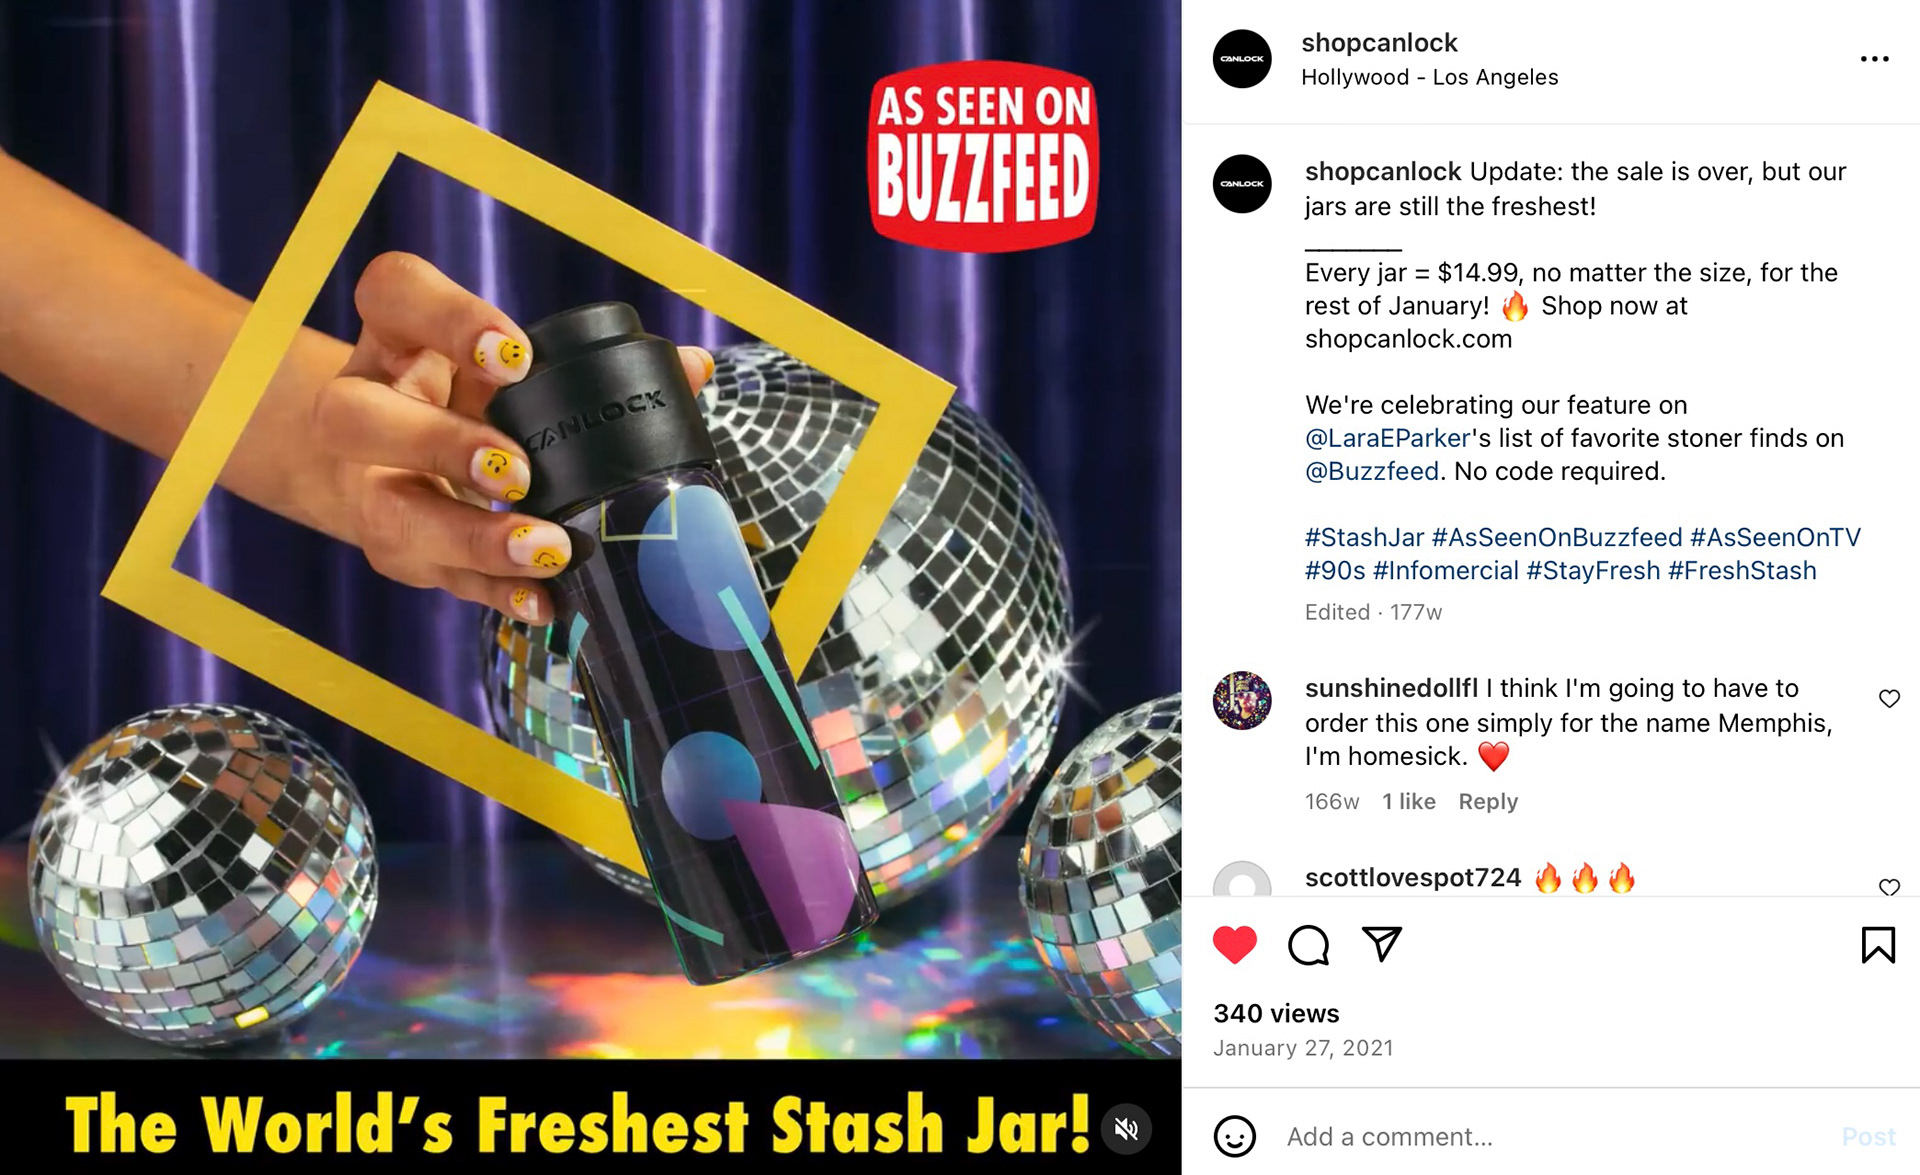Open shopcanlock caption avatar icon

pyautogui.click(x=1242, y=184)
